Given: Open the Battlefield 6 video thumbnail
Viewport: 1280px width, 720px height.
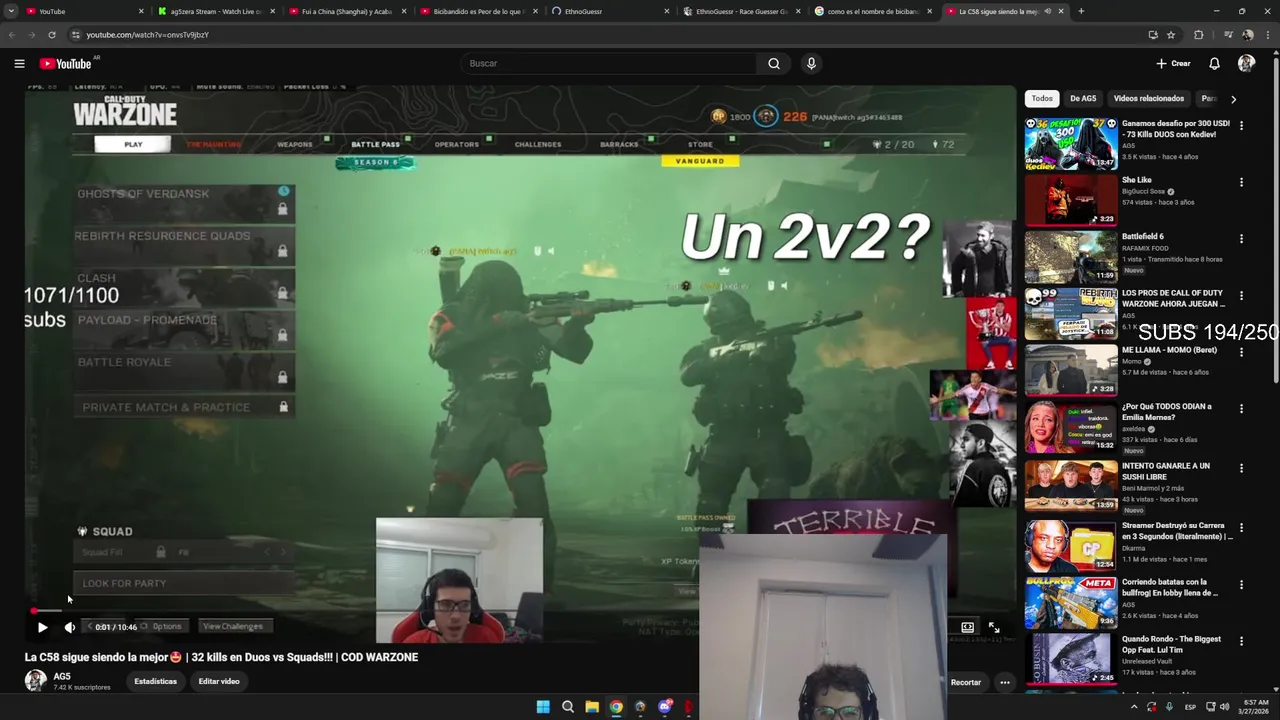Looking at the screenshot, I should (x=1071, y=257).
